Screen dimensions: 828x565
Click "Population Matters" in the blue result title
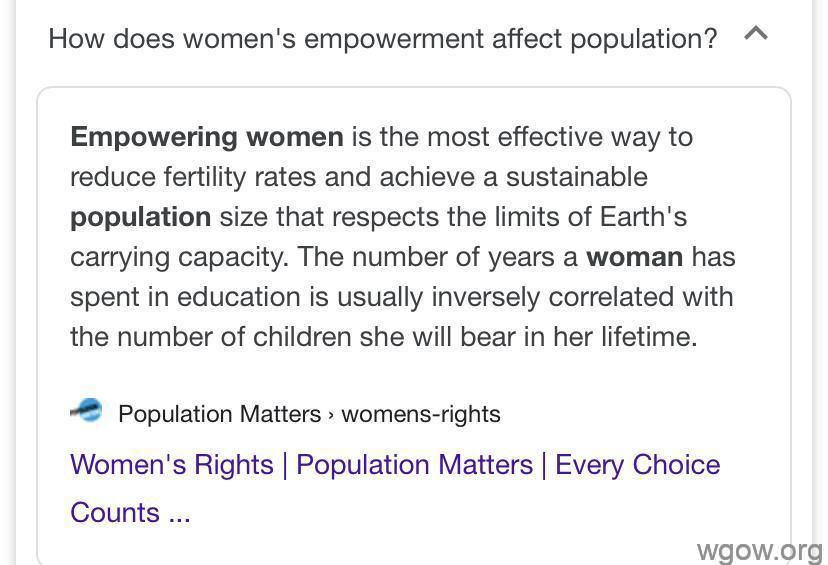point(415,465)
